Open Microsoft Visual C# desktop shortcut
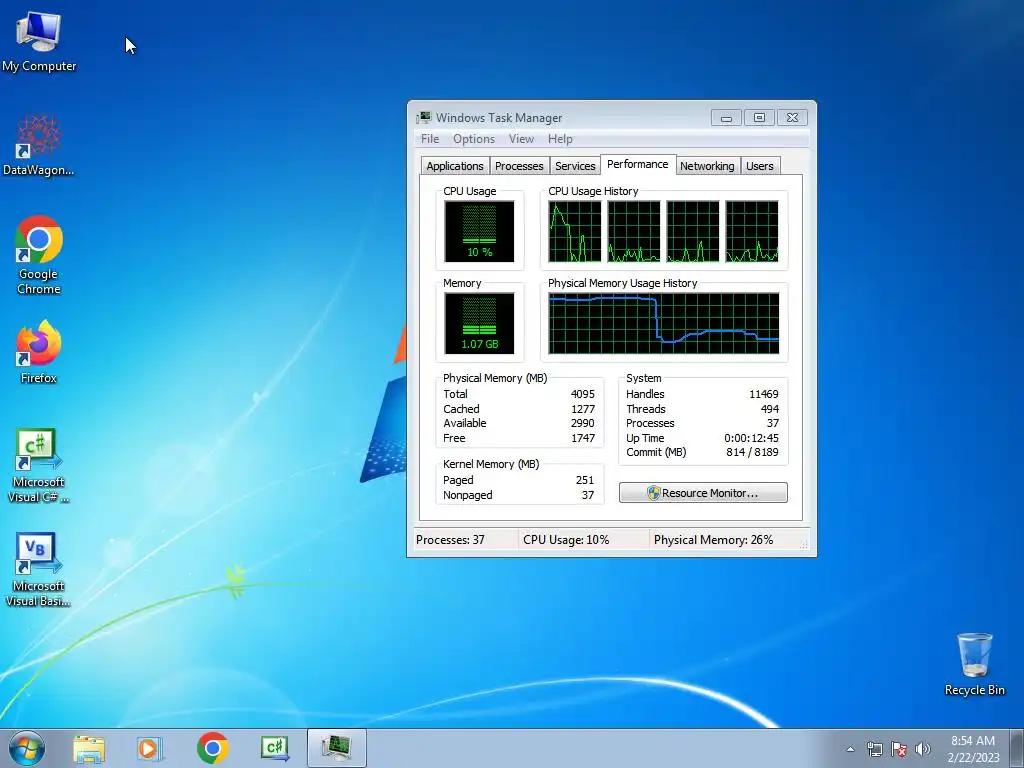Viewport: 1024px width, 768px height. pyautogui.click(x=39, y=466)
